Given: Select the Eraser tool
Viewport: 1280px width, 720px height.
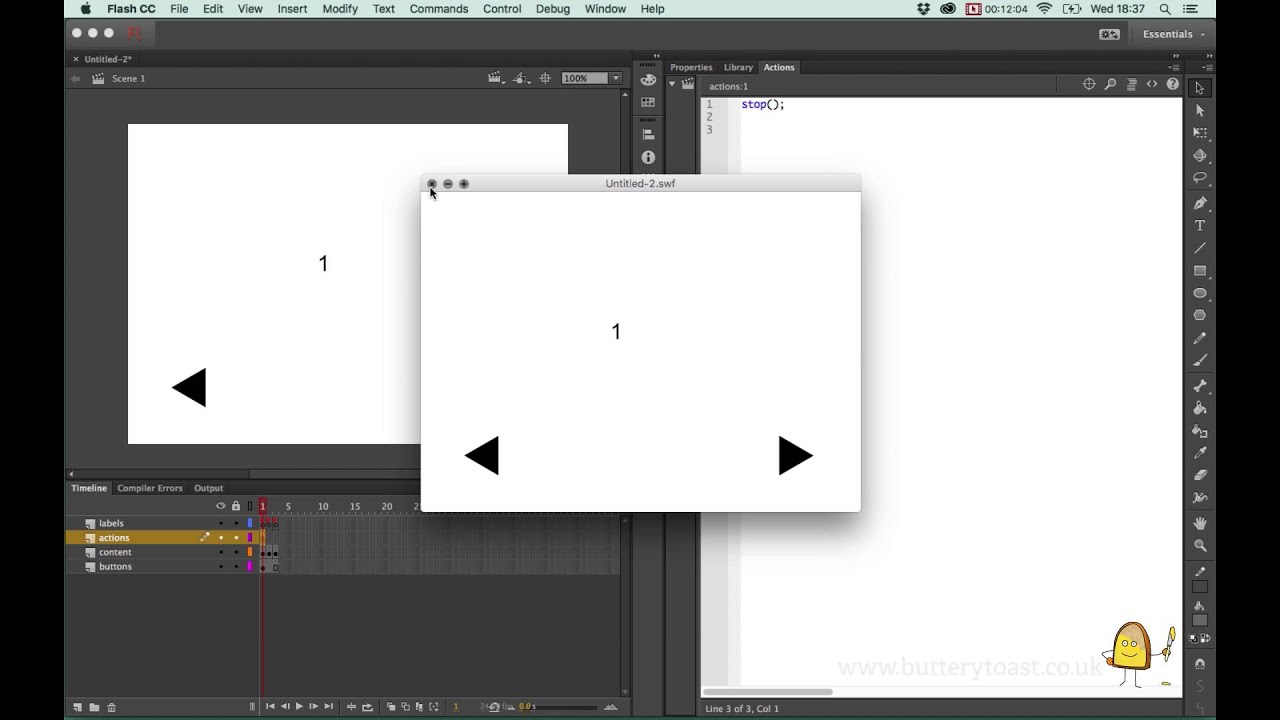Looking at the screenshot, I should [1200, 475].
